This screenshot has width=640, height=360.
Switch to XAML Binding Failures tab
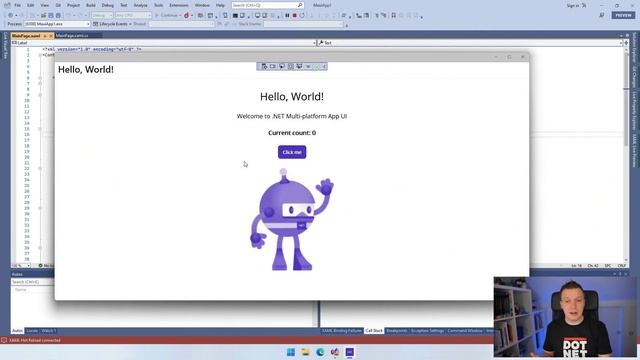click(342, 331)
